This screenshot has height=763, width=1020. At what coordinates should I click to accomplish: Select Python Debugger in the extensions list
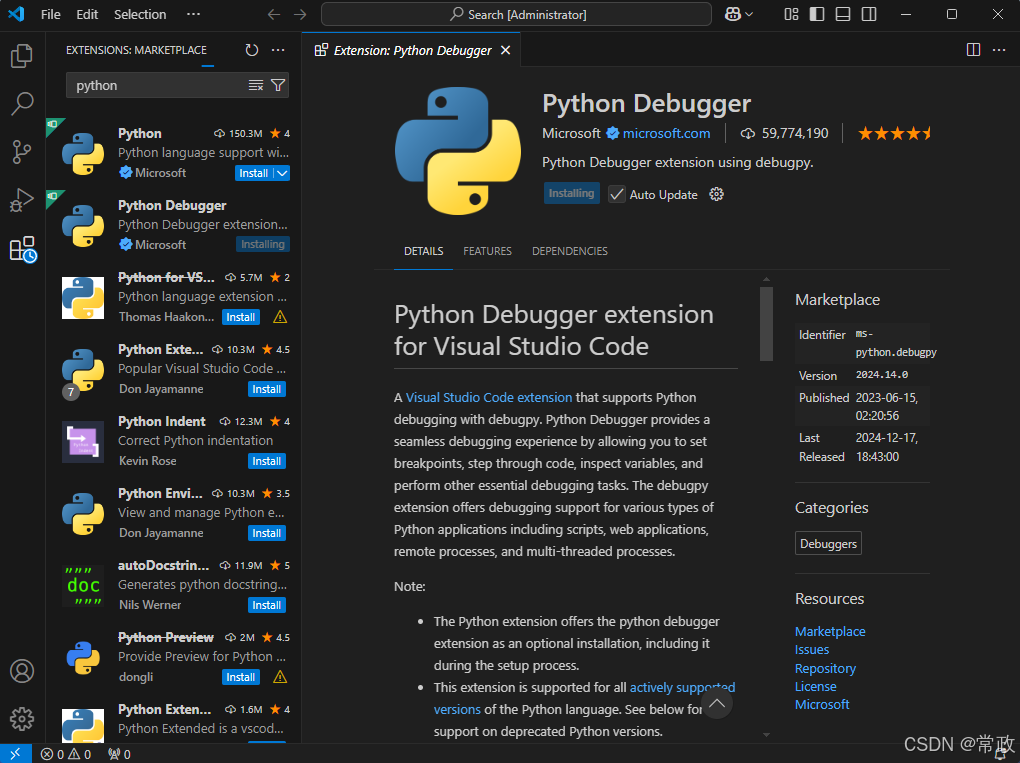point(172,225)
